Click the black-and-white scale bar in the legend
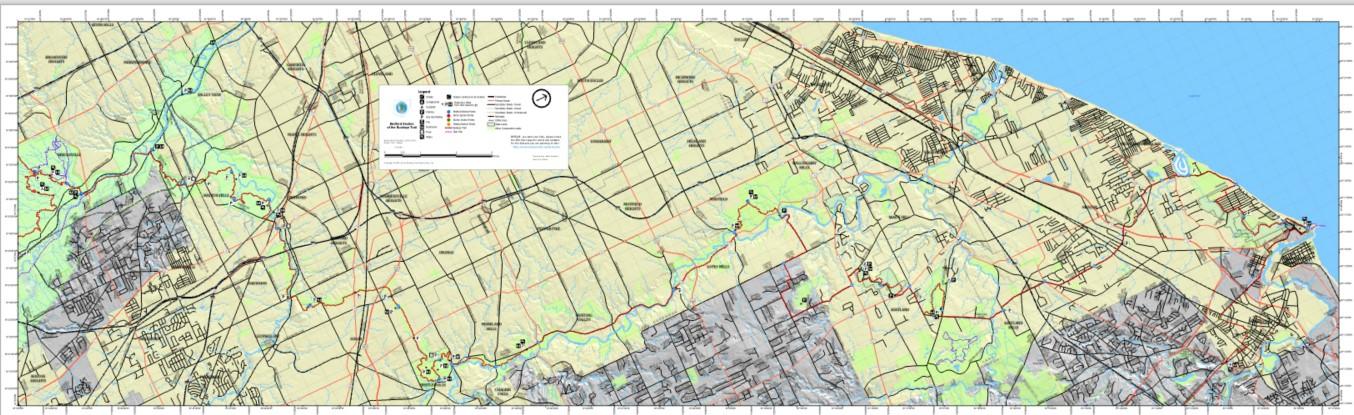Image resolution: width=1354 pixels, height=415 pixels. (x=439, y=155)
